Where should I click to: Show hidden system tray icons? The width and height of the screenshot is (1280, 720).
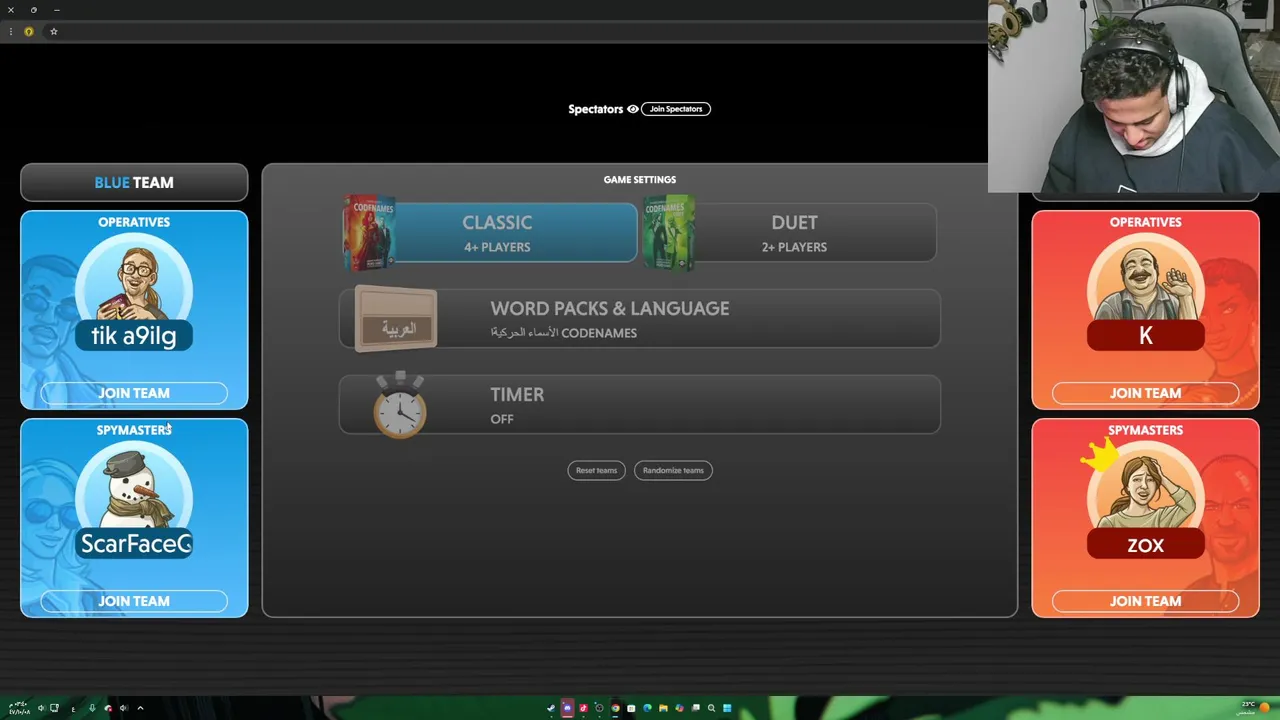(140, 708)
